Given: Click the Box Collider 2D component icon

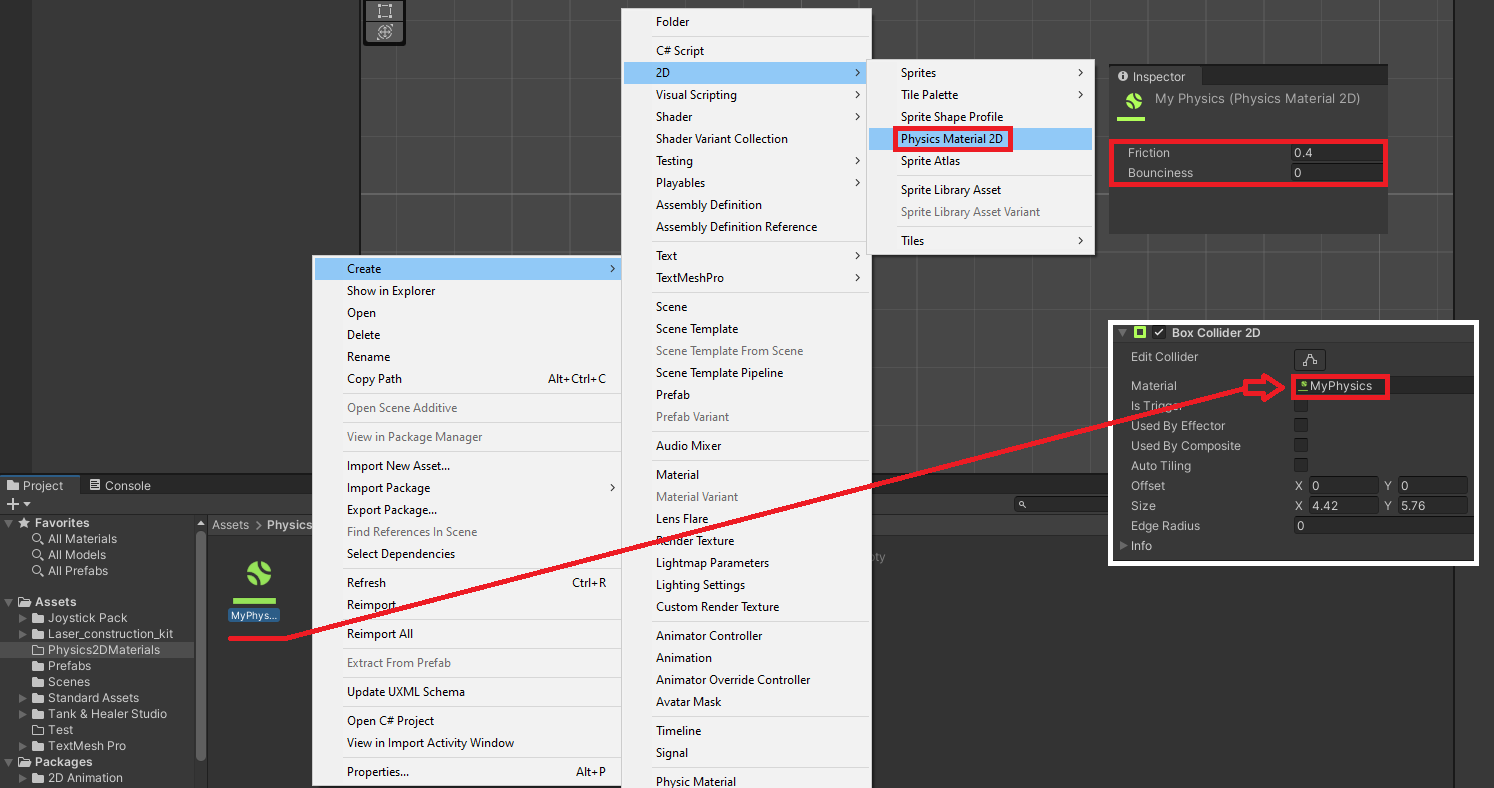Looking at the screenshot, I should point(1139,333).
